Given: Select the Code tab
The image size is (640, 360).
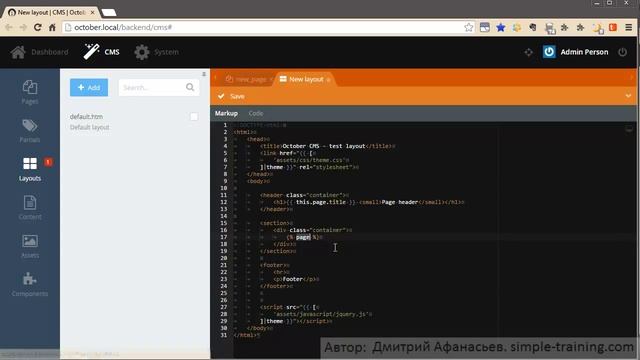Looking at the screenshot, I should [x=256, y=113].
